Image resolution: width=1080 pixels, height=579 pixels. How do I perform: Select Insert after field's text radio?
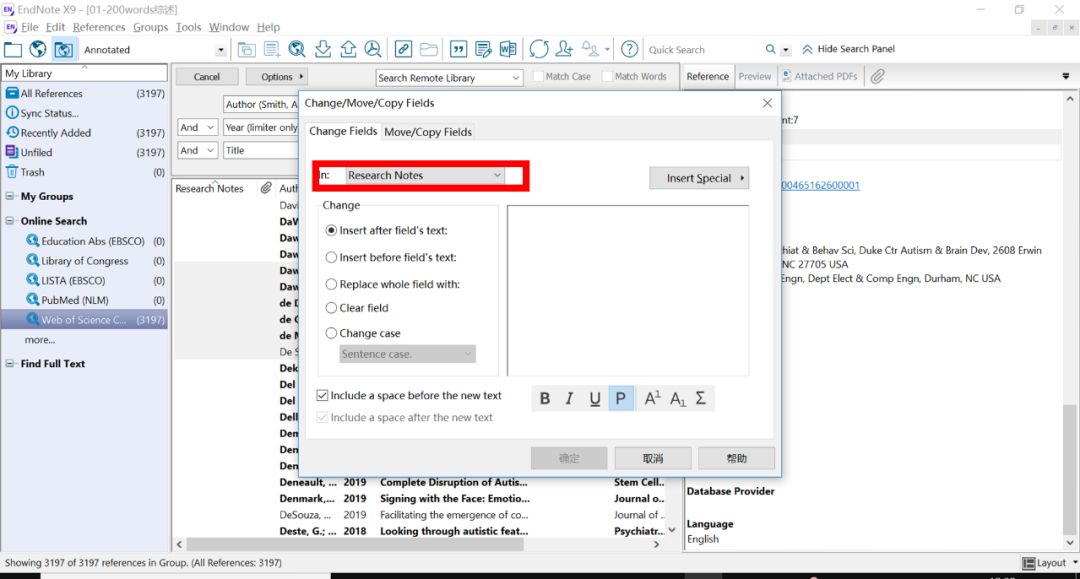pyautogui.click(x=331, y=231)
